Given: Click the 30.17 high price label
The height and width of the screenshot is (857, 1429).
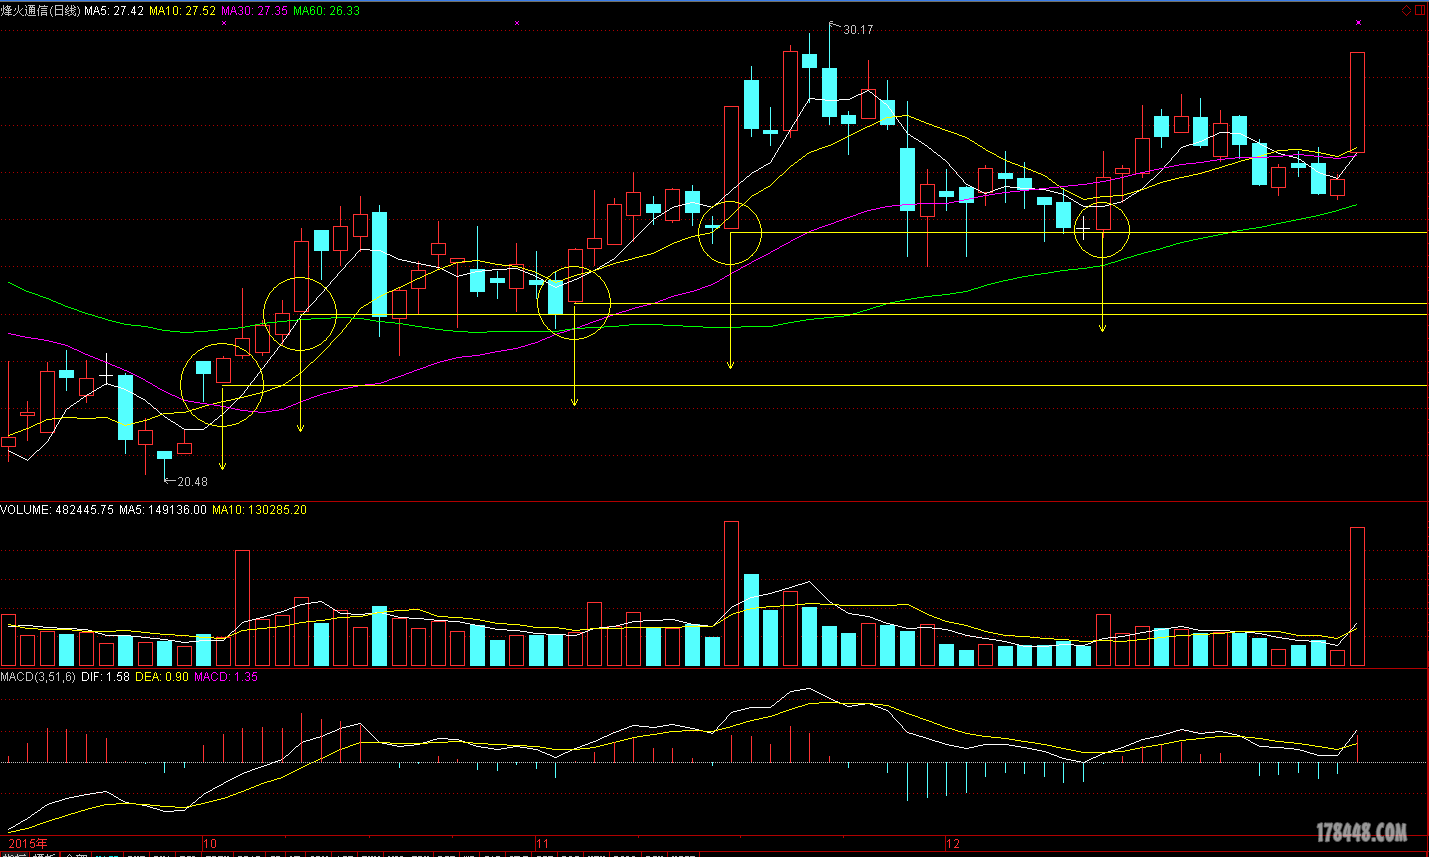Looking at the screenshot, I should pyautogui.click(x=858, y=30).
